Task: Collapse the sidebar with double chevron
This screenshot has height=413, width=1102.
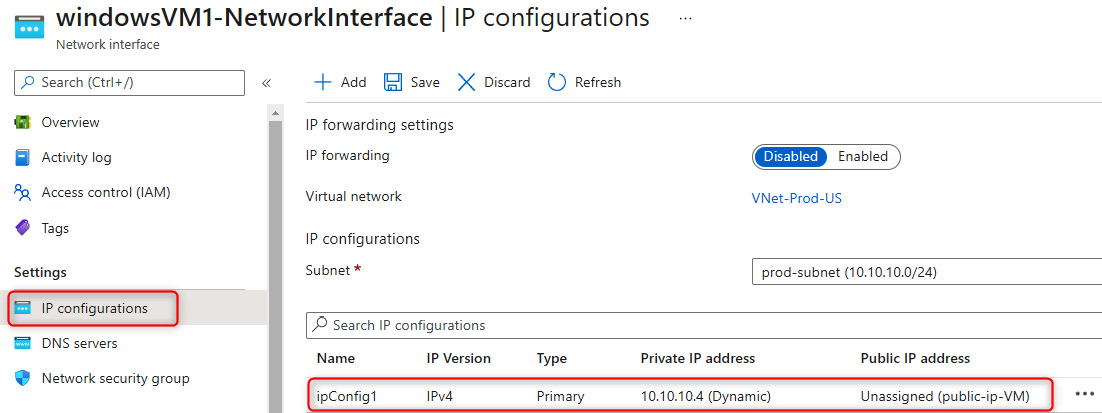Action: (x=266, y=83)
